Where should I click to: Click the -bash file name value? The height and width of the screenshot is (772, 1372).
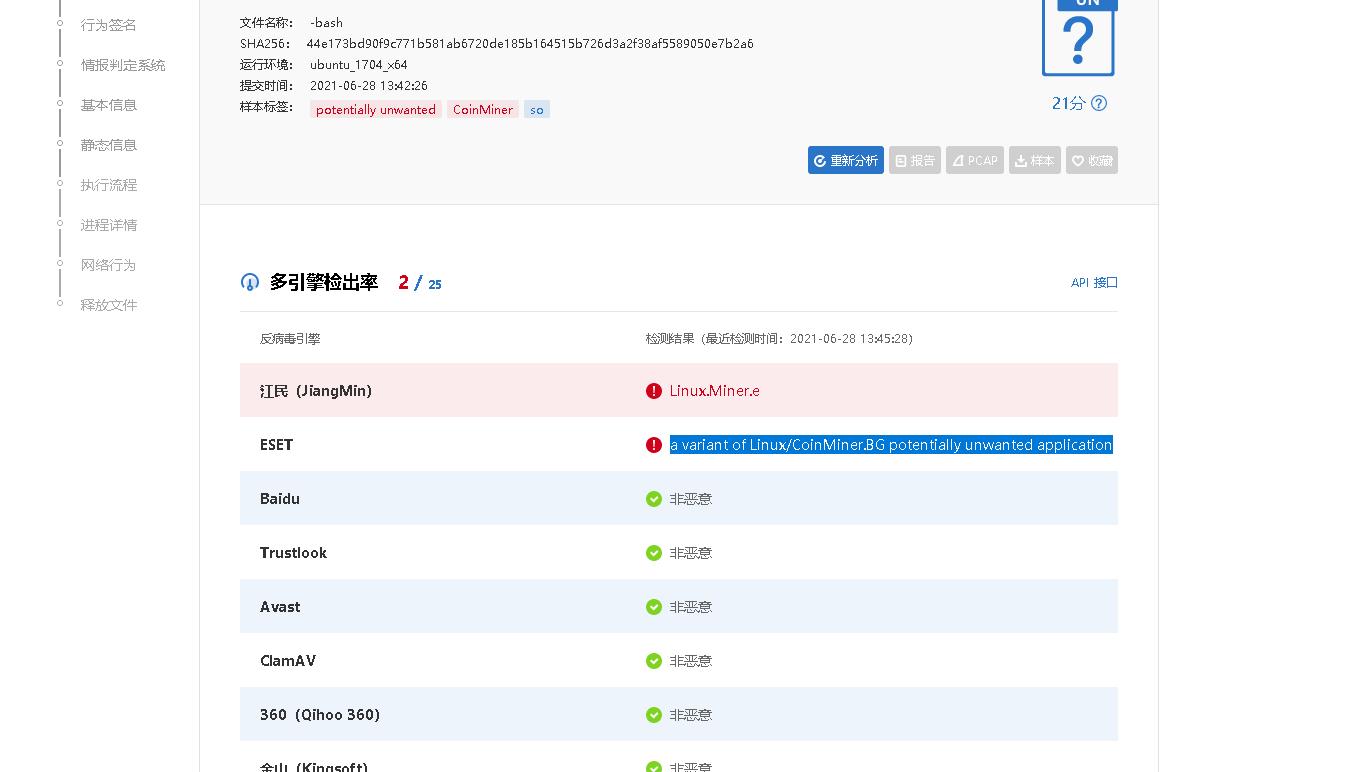pos(326,23)
